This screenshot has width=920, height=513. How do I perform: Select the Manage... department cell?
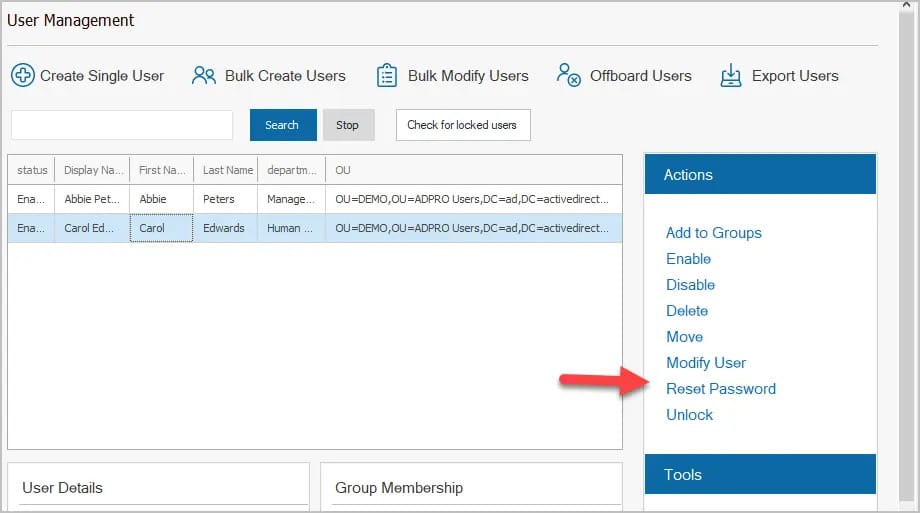point(292,199)
